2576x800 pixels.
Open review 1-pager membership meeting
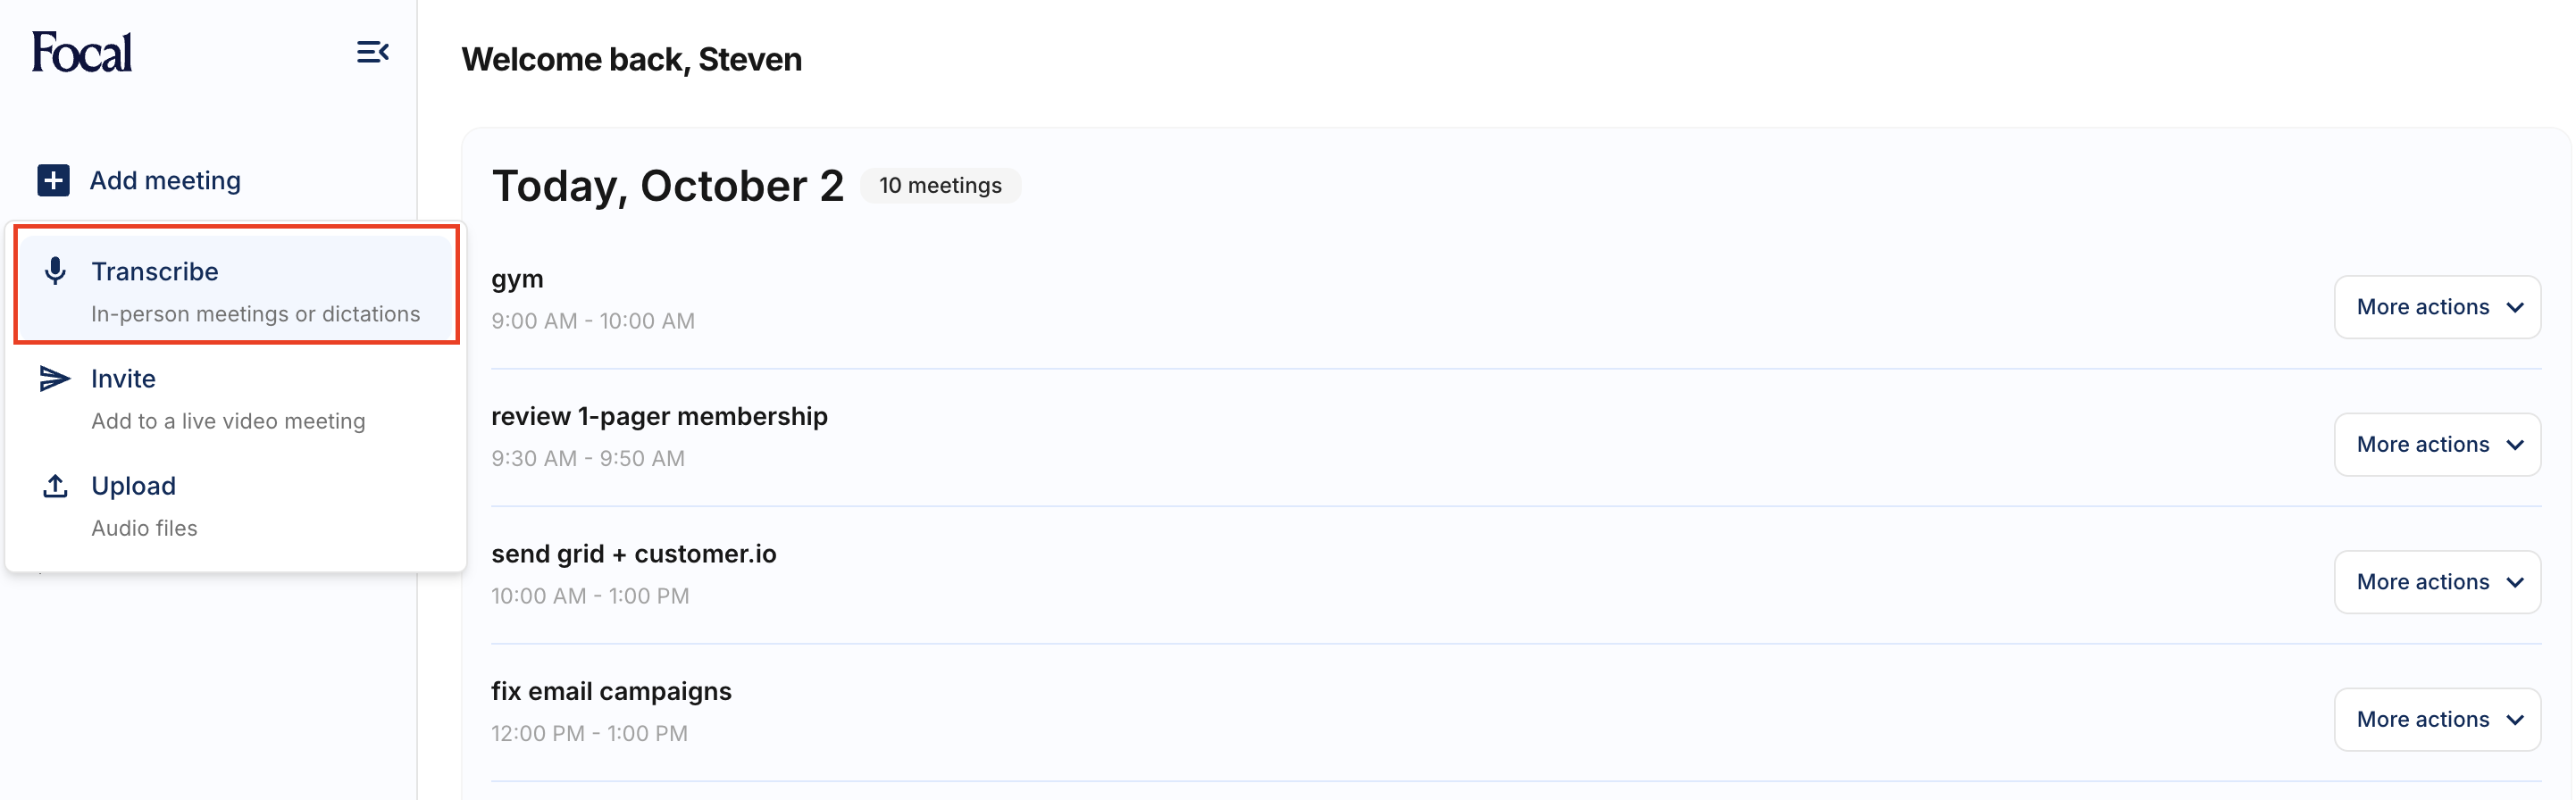click(659, 417)
